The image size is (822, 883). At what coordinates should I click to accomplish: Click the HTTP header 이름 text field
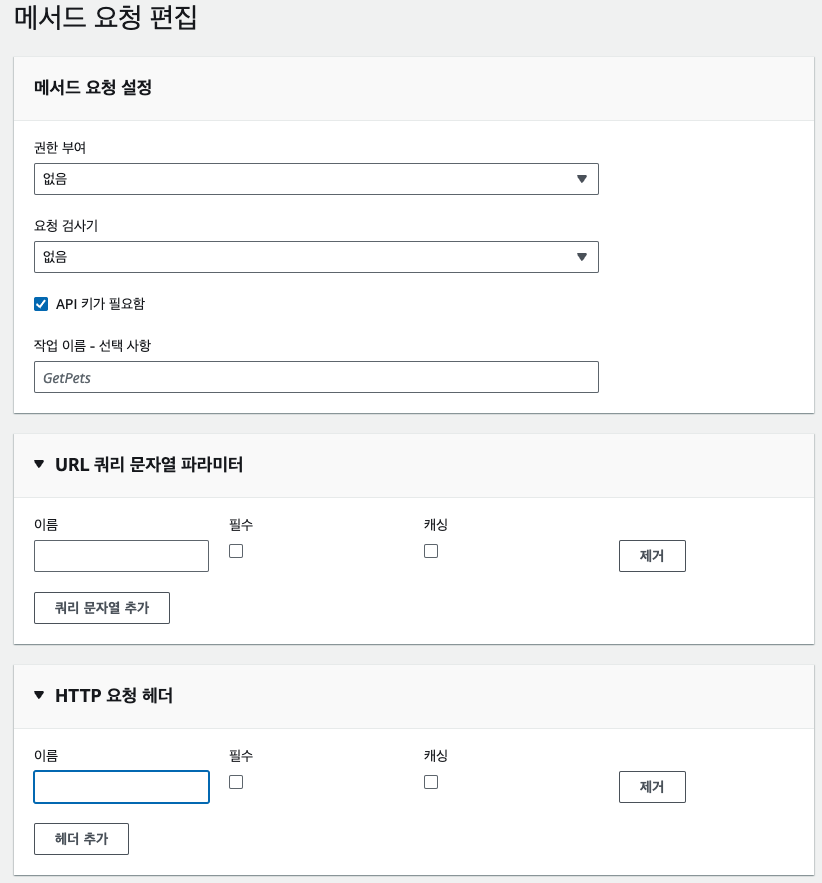(x=121, y=787)
